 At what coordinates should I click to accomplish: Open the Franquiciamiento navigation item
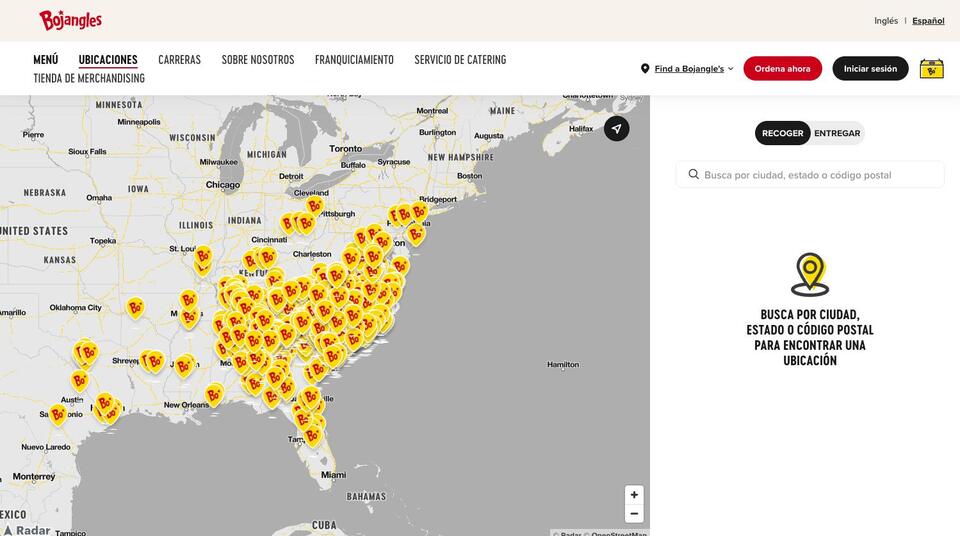(354, 59)
